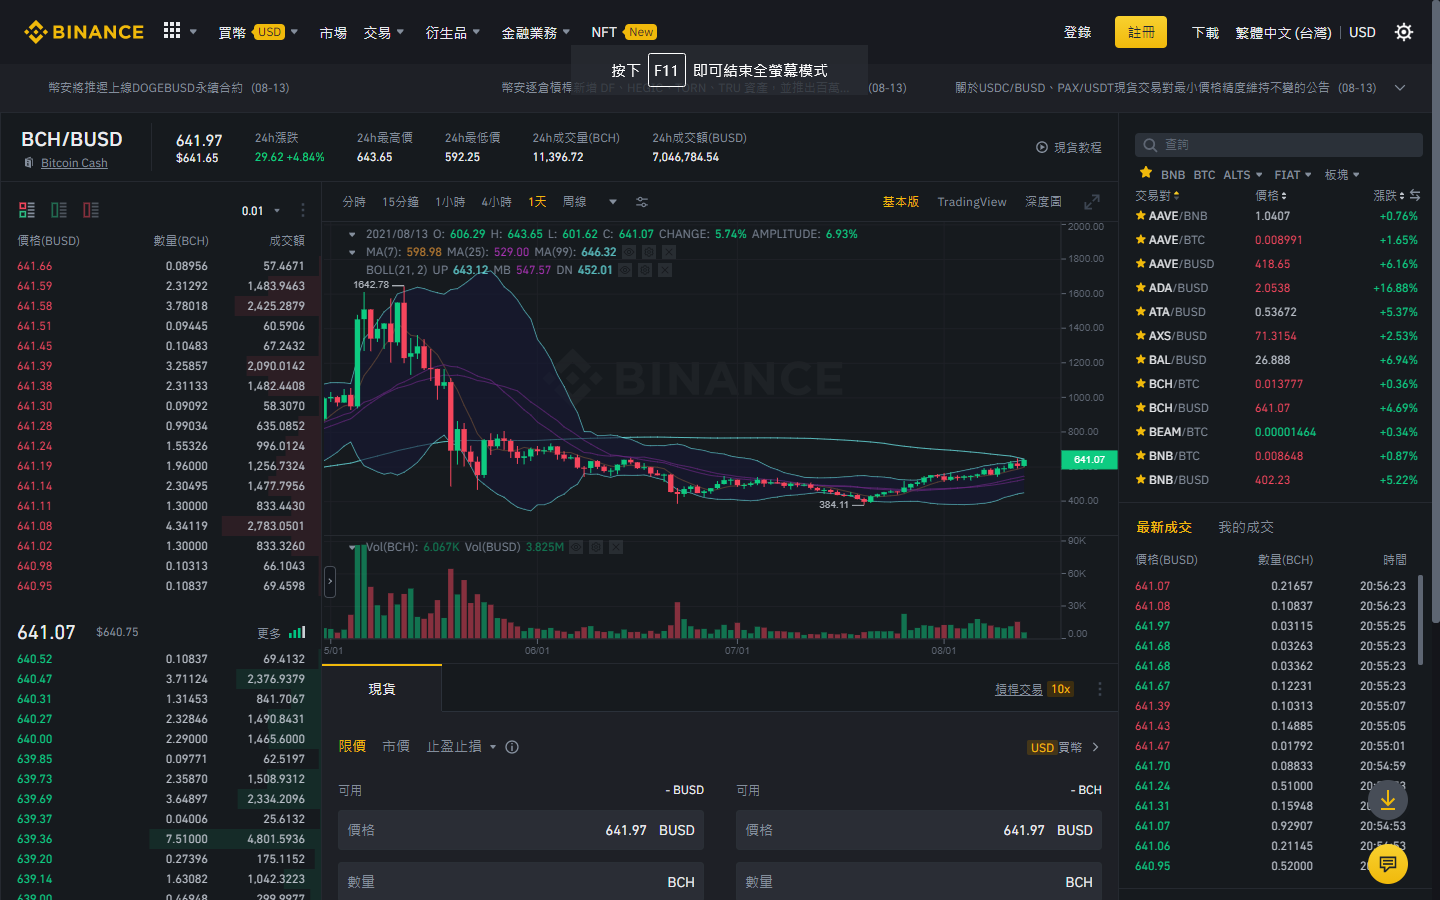Sort market list by 漲跌 column

click(x=1389, y=195)
